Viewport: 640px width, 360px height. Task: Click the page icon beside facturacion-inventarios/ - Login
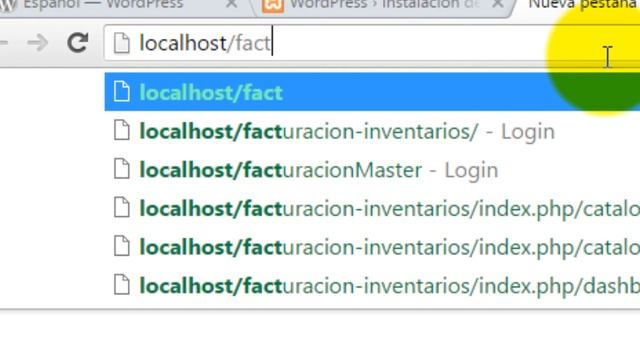[x=122, y=131]
